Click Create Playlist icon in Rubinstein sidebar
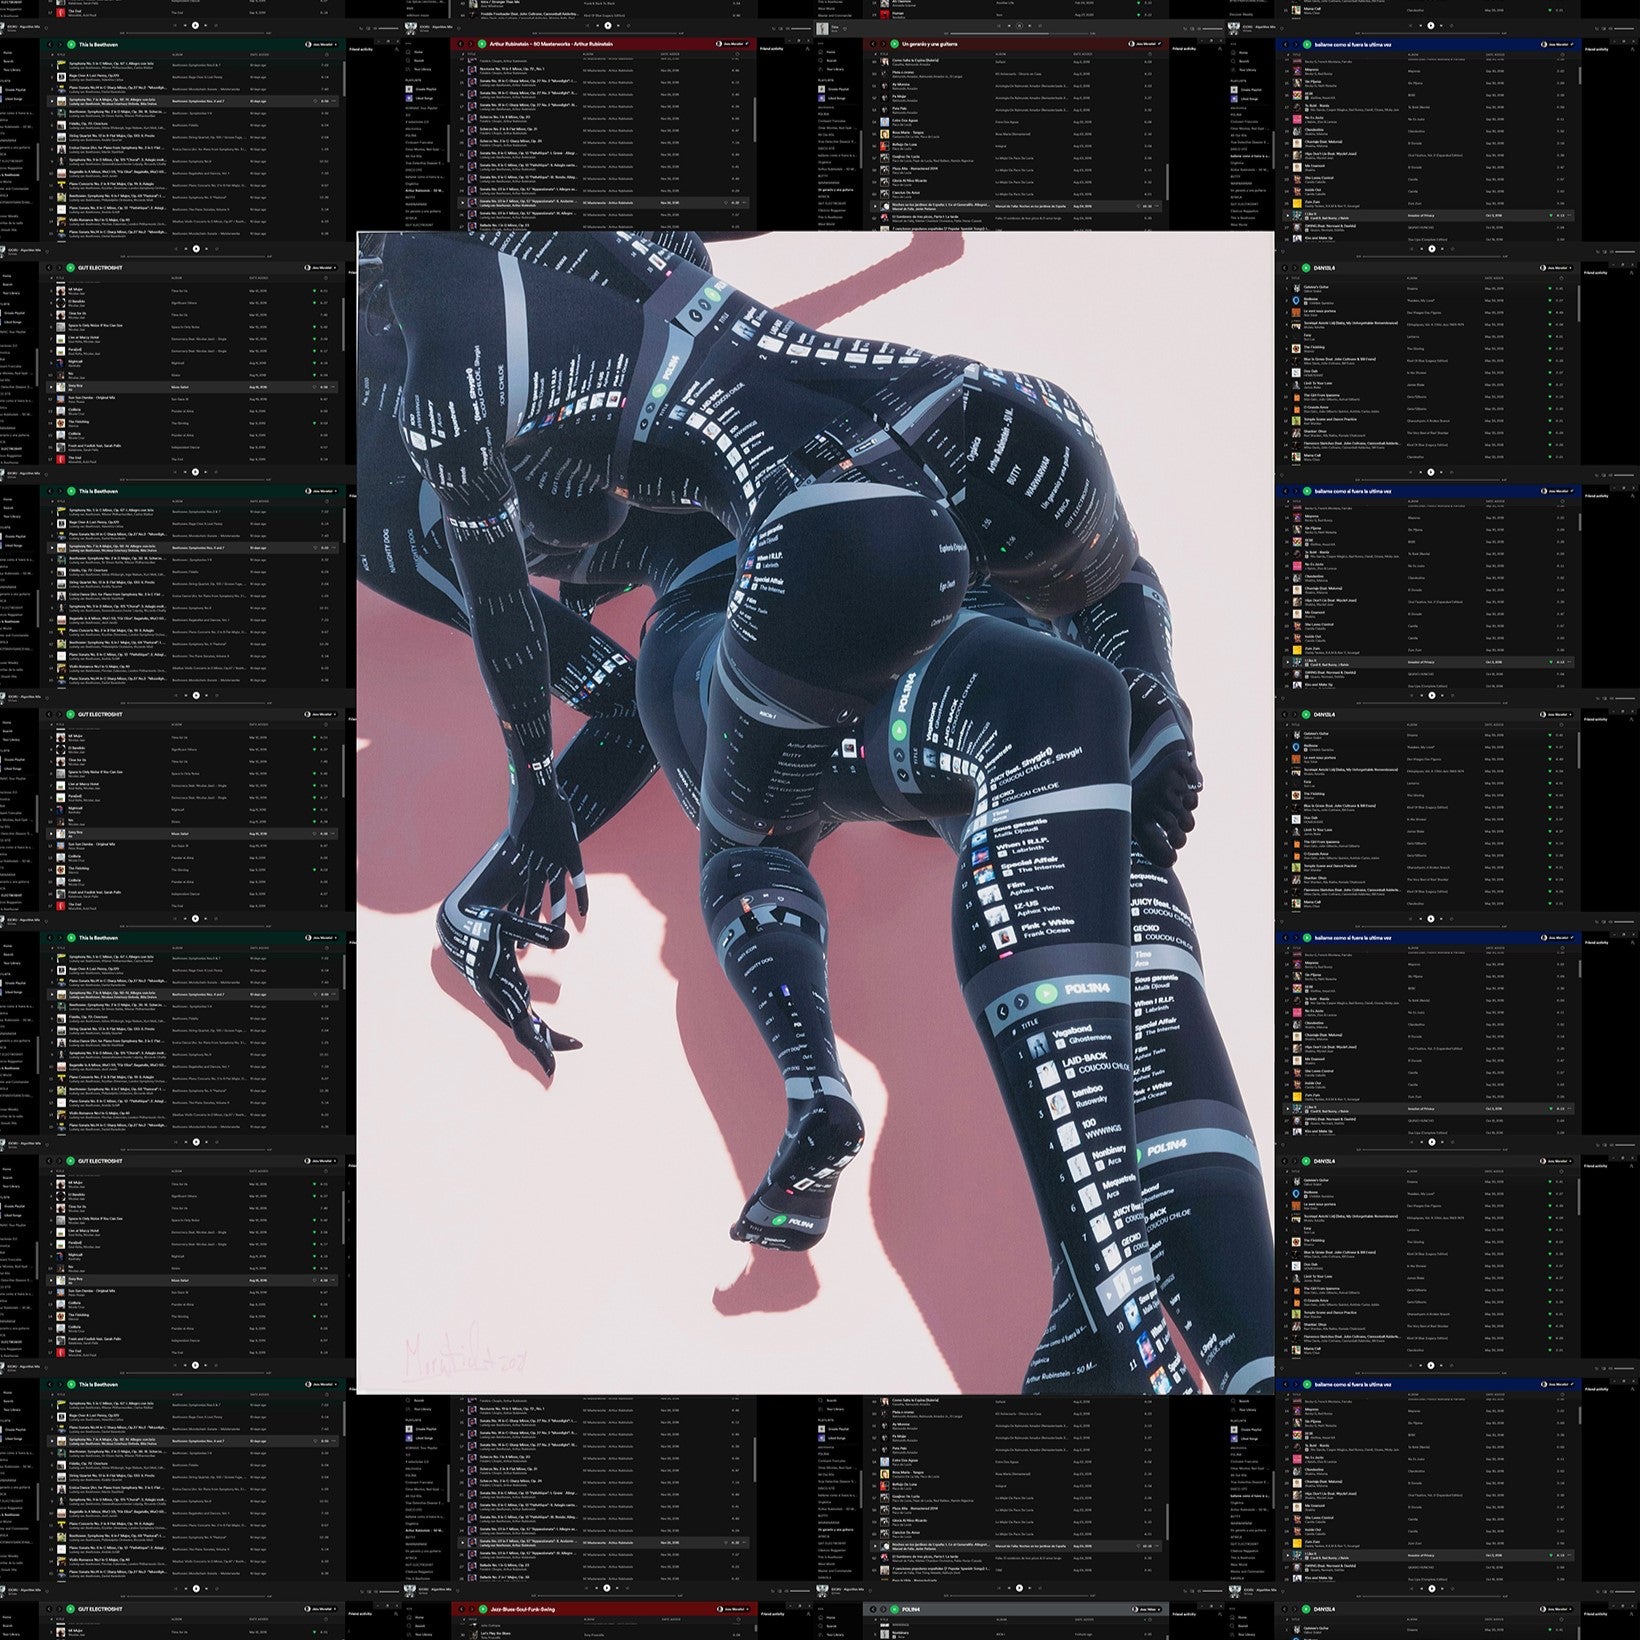Viewport: 1640px width, 1640px height. [409, 89]
